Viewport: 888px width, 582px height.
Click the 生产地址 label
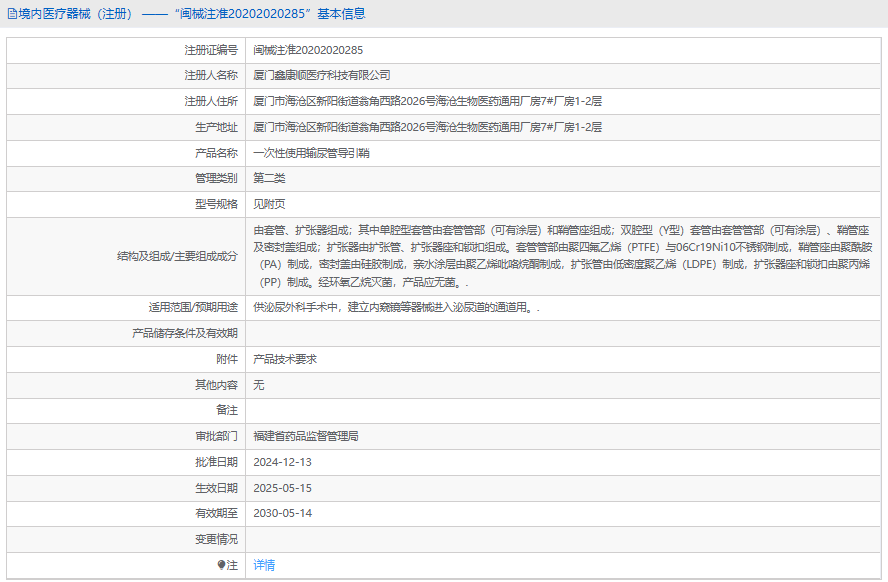pos(216,127)
